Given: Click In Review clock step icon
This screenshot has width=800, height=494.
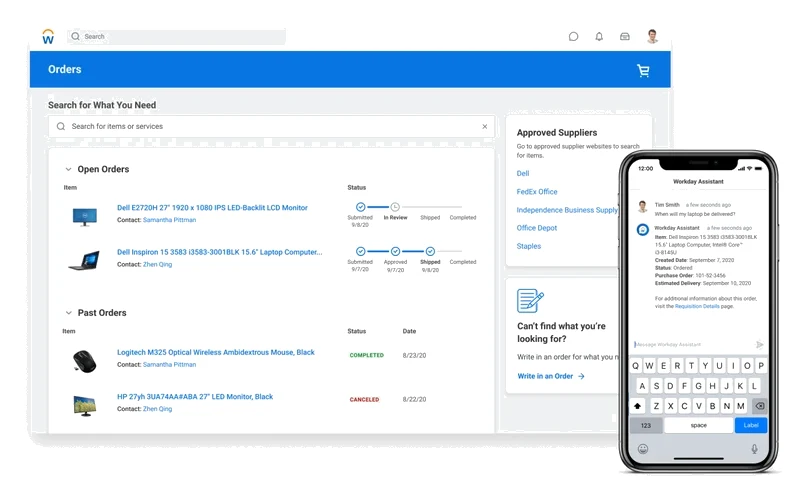Looking at the screenshot, I should (x=395, y=207).
